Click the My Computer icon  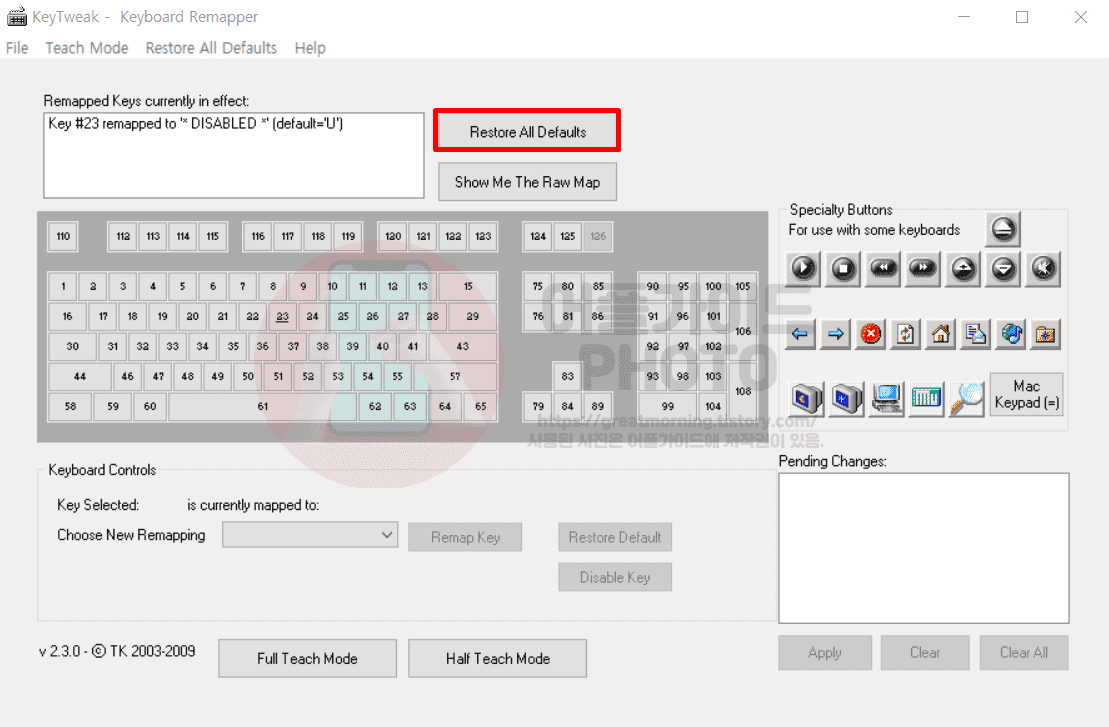point(887,398)
